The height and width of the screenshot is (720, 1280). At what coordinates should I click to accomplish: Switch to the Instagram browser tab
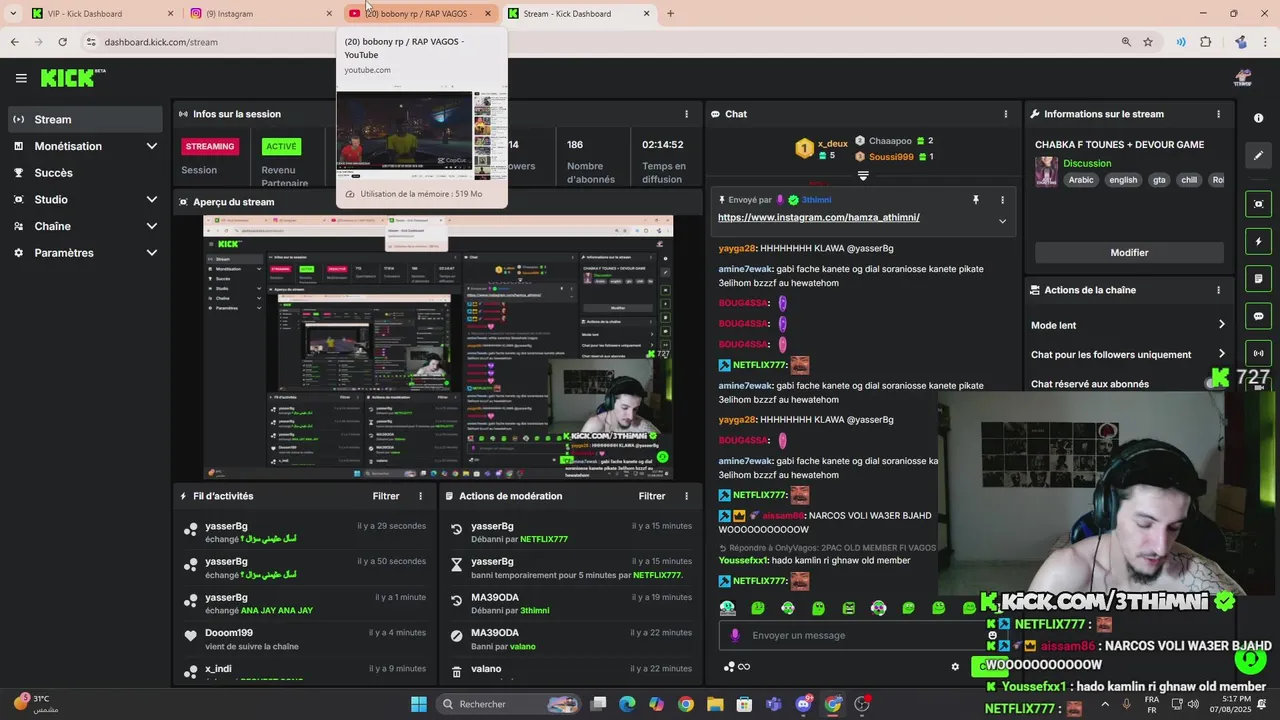[x=260, y=14]
